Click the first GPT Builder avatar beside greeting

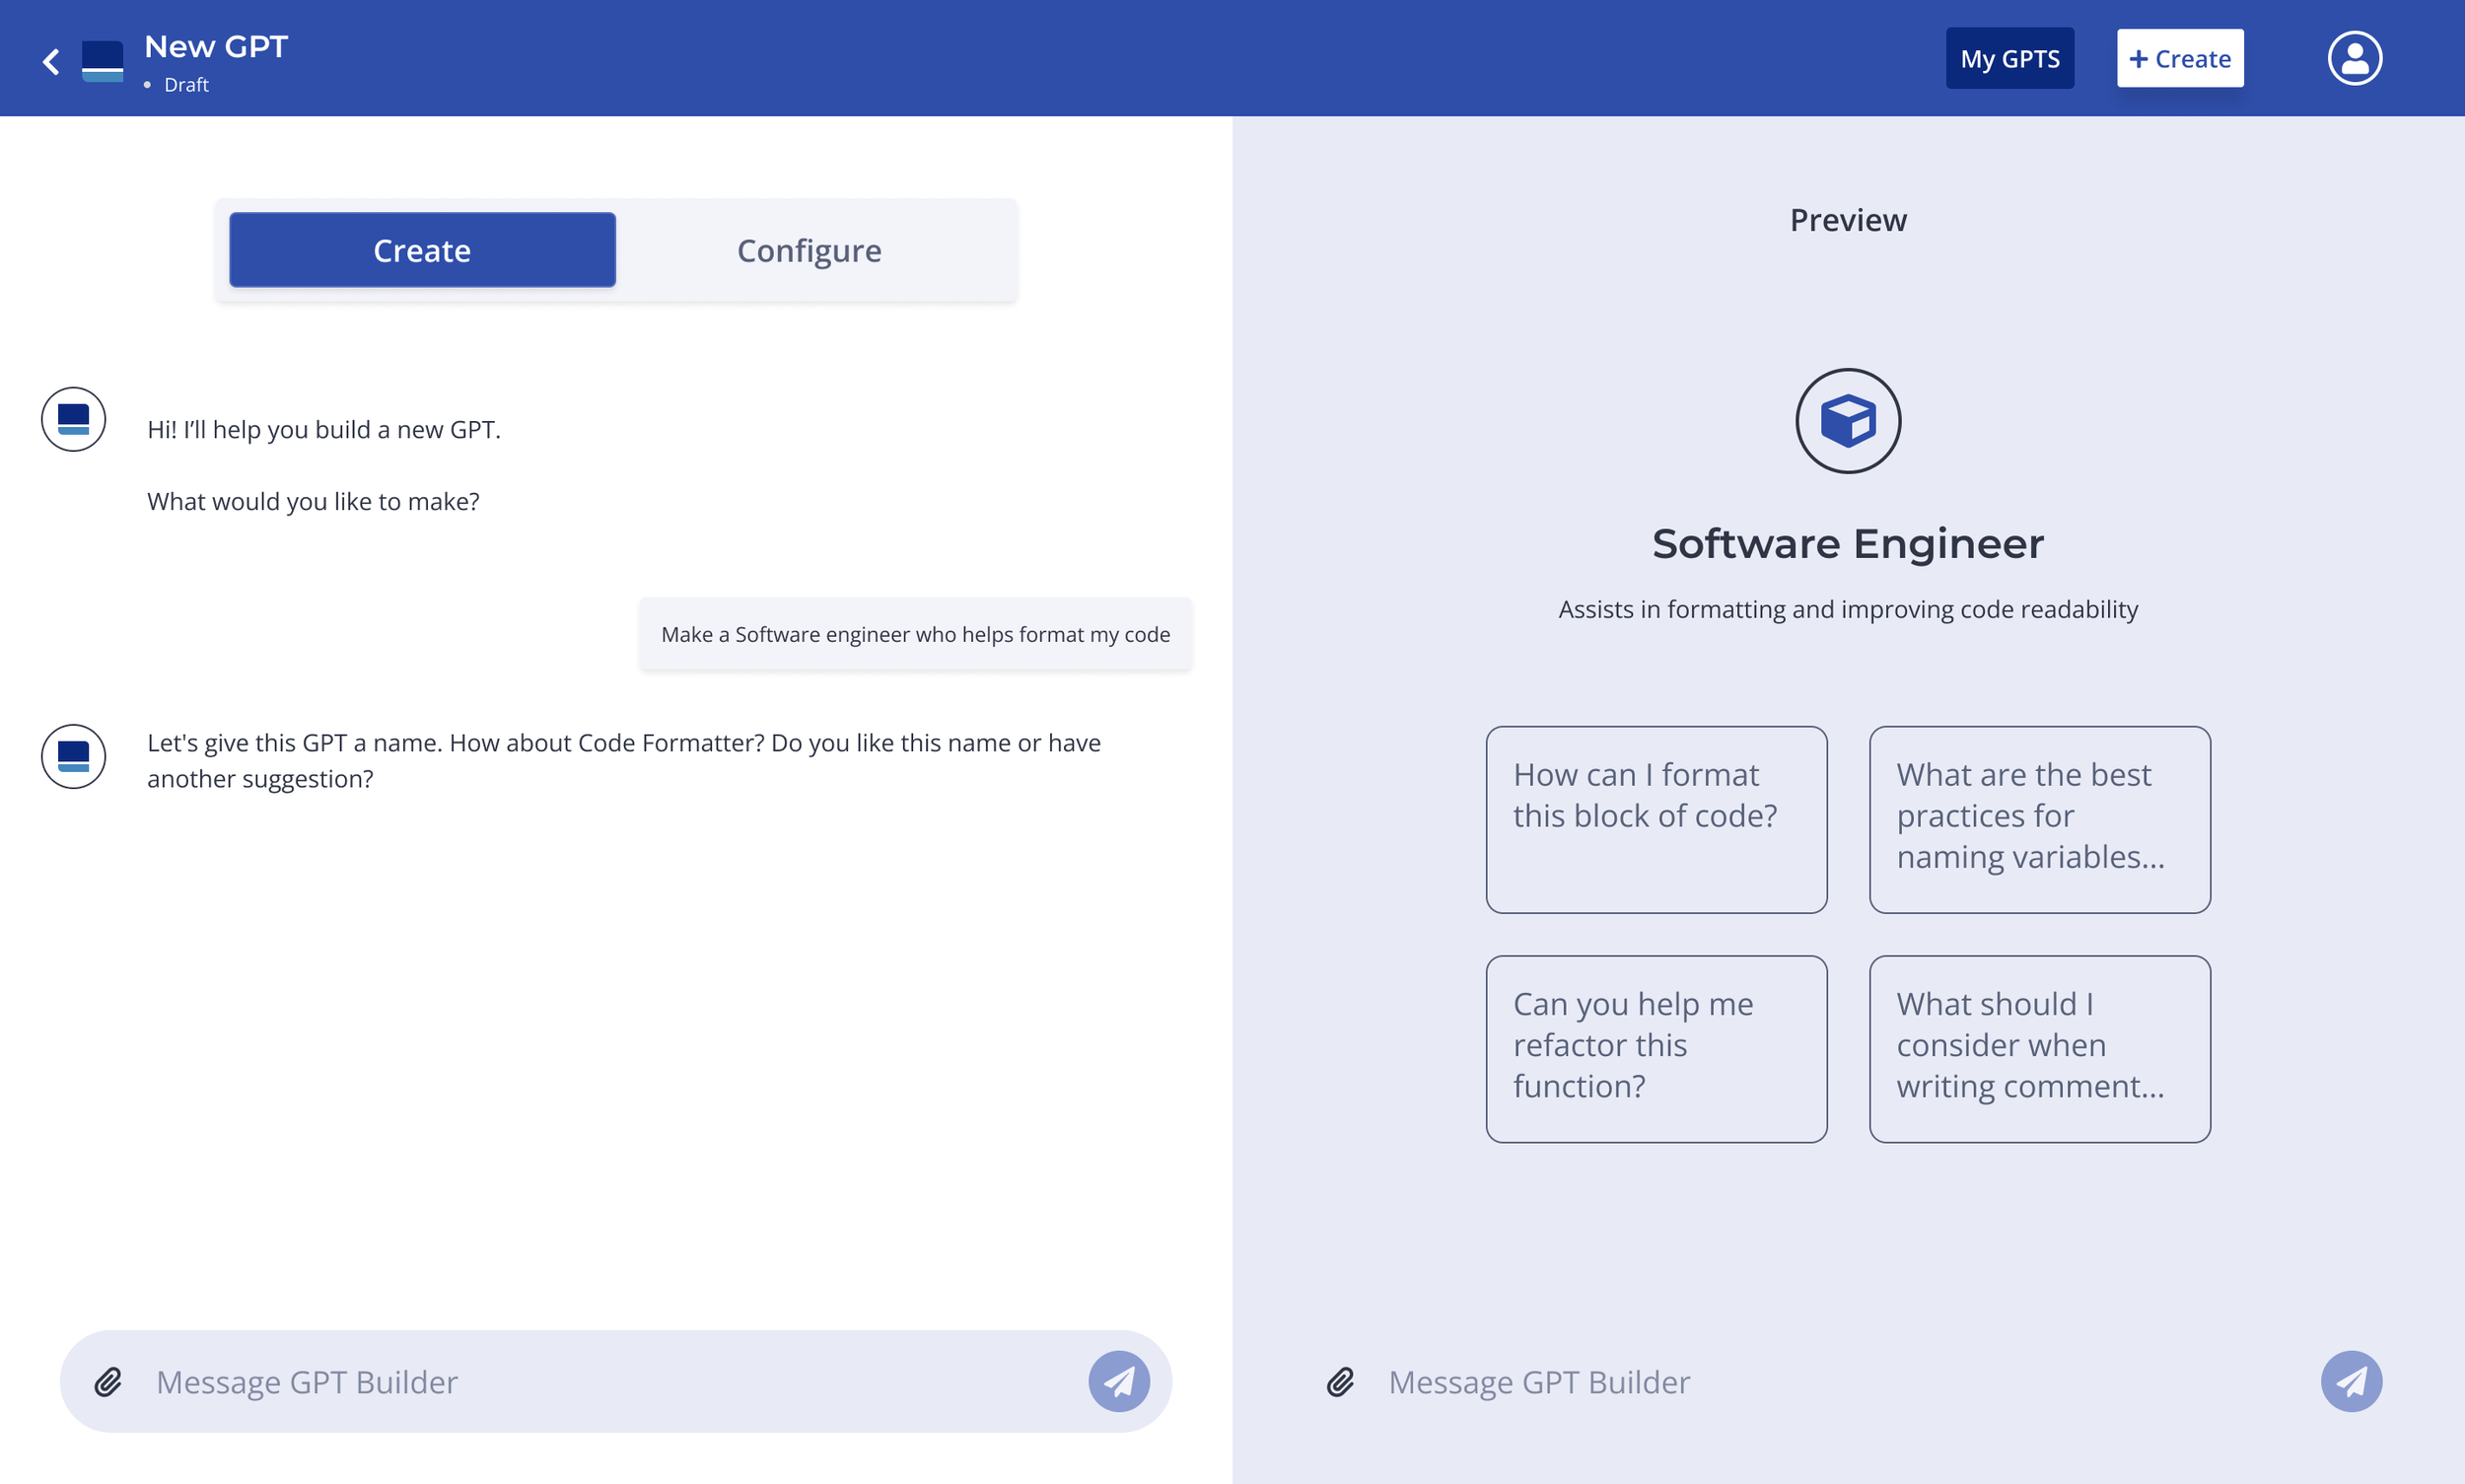coord(74,419)
